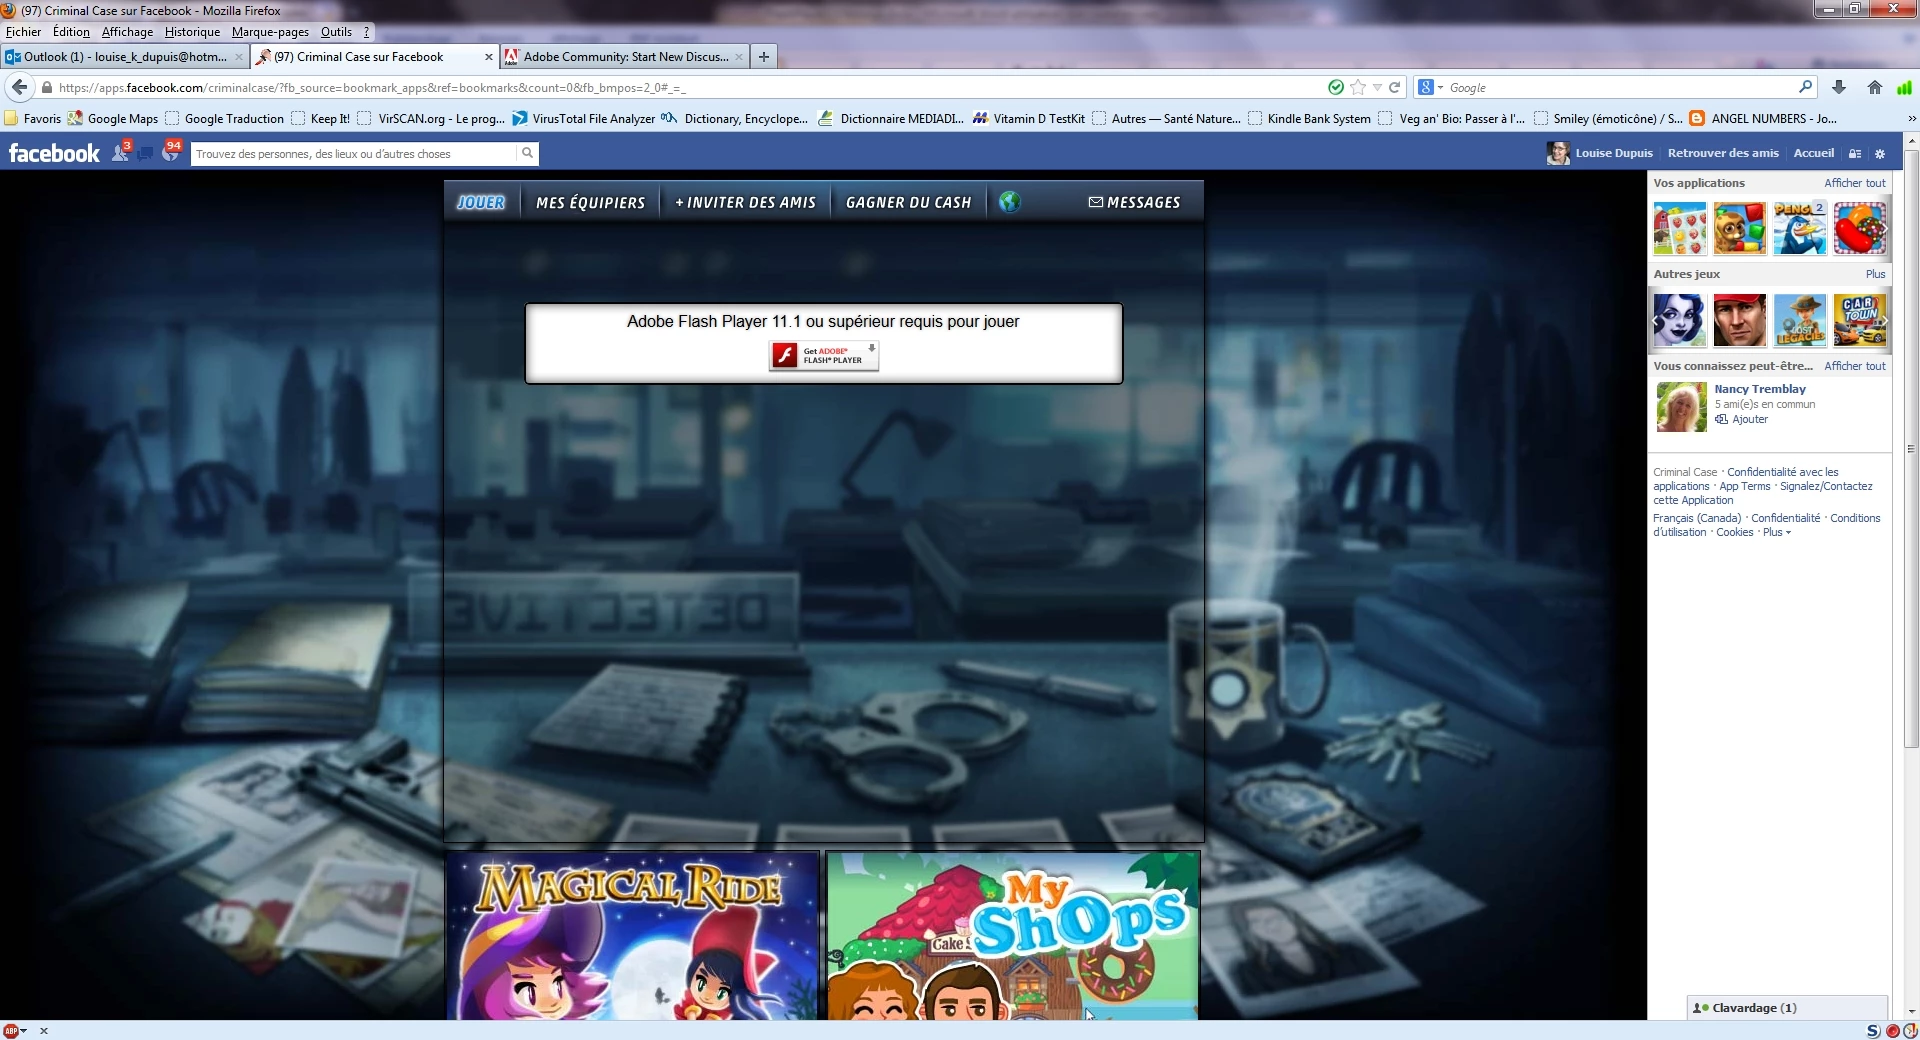Switch to the Adobe Community tab
The image size is (1920, 1040).
624,57
